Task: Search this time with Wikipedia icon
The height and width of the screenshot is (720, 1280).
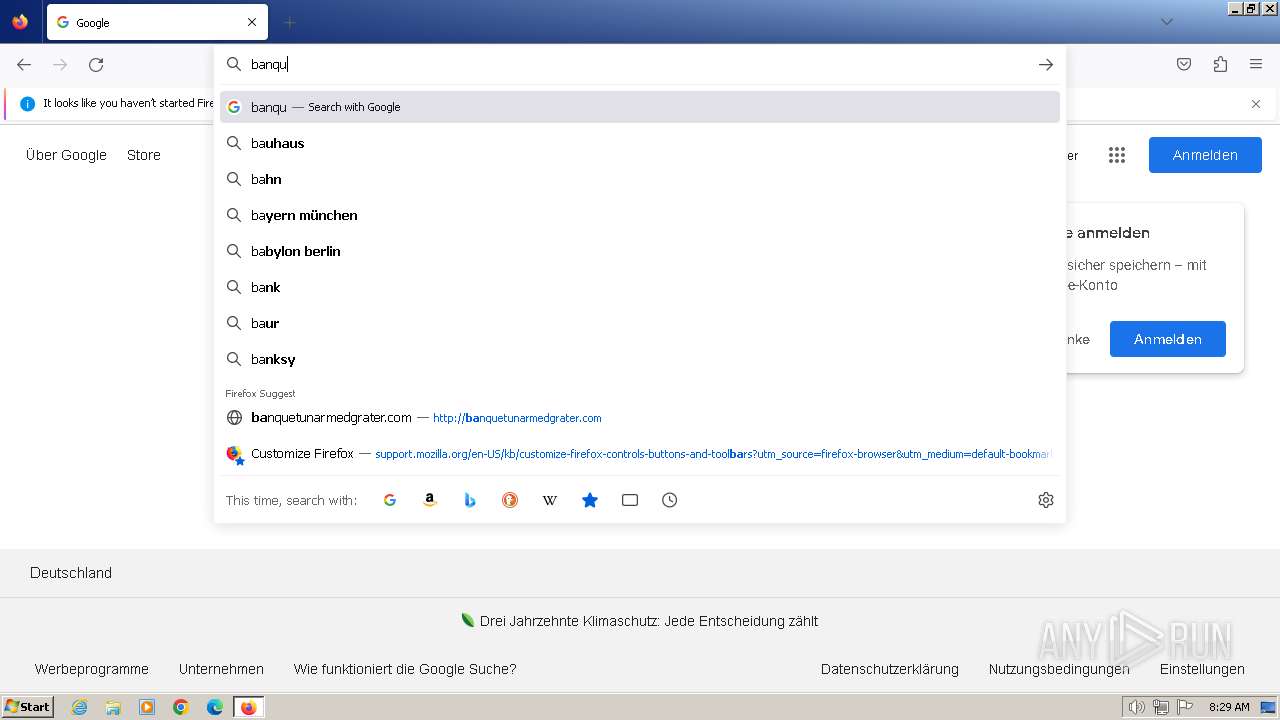Action: [550, 500]
